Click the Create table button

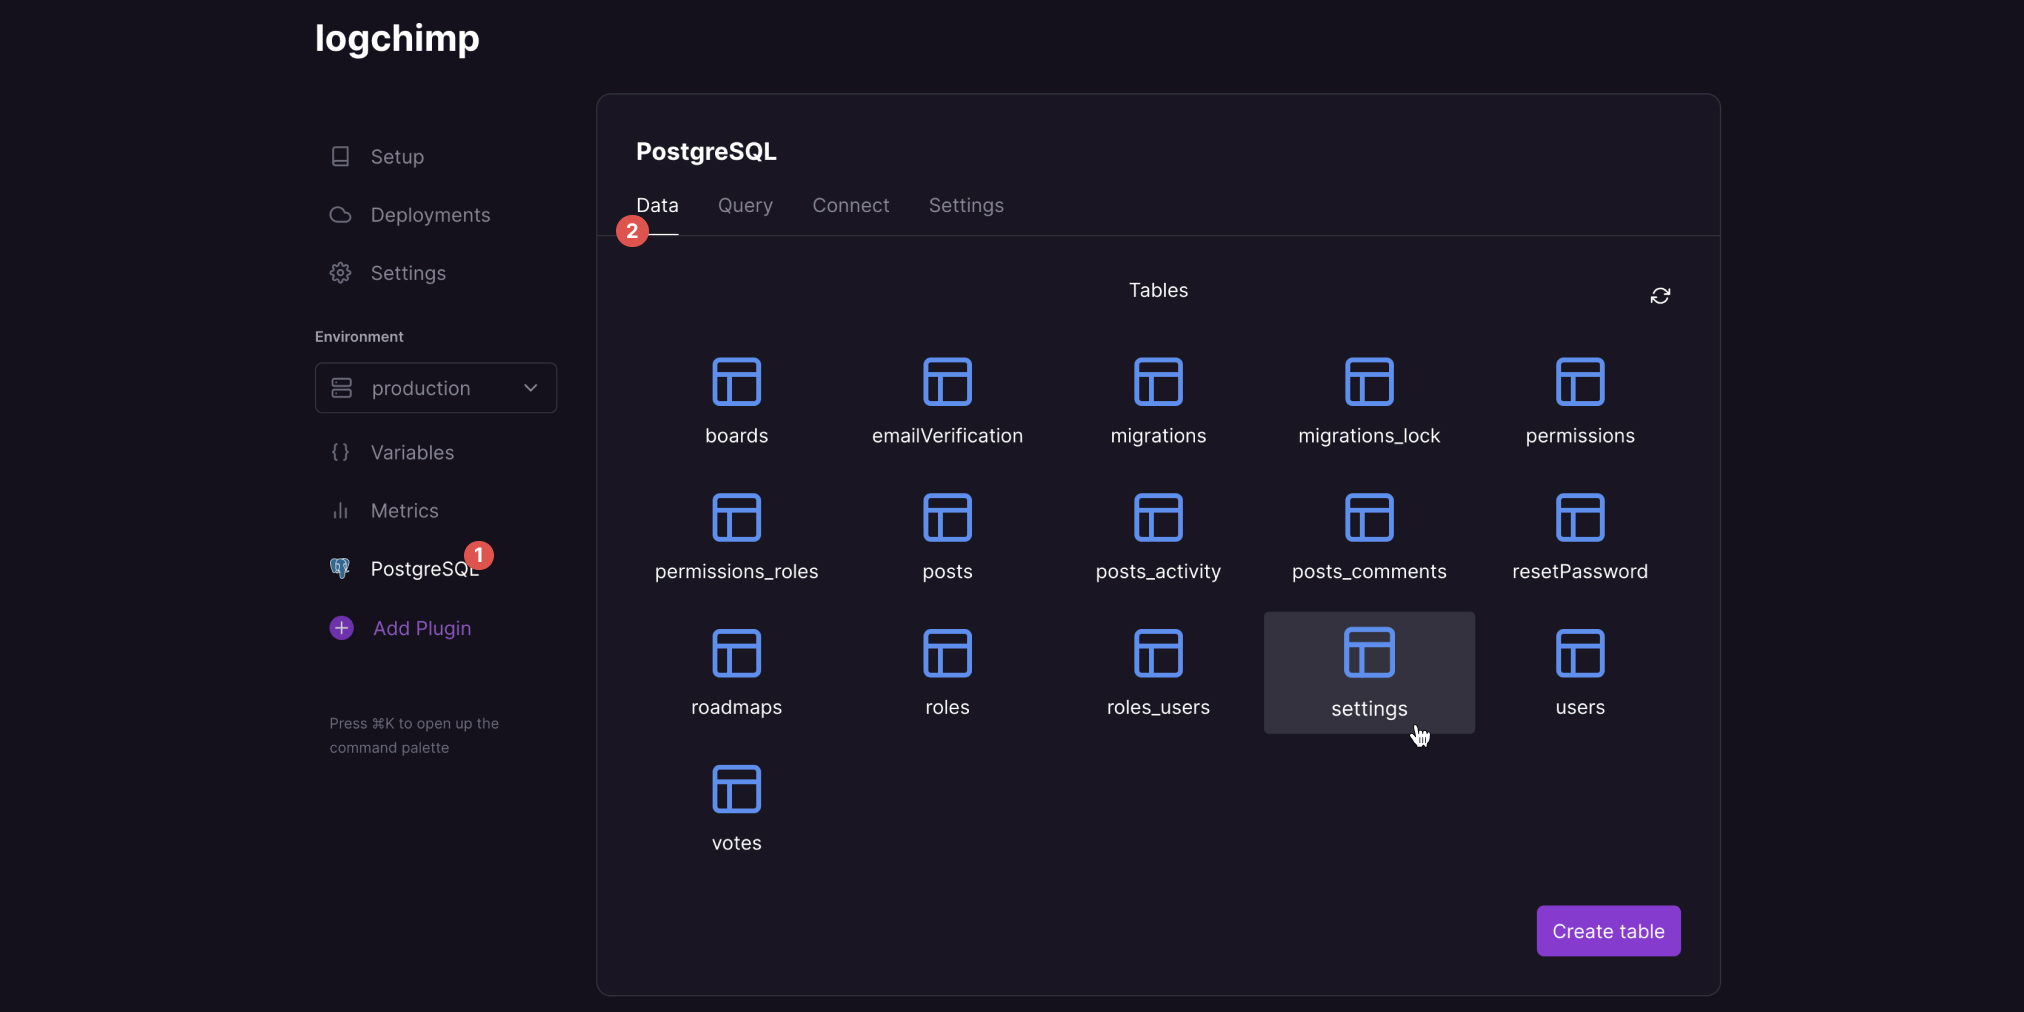click(x=1608, y=930)
